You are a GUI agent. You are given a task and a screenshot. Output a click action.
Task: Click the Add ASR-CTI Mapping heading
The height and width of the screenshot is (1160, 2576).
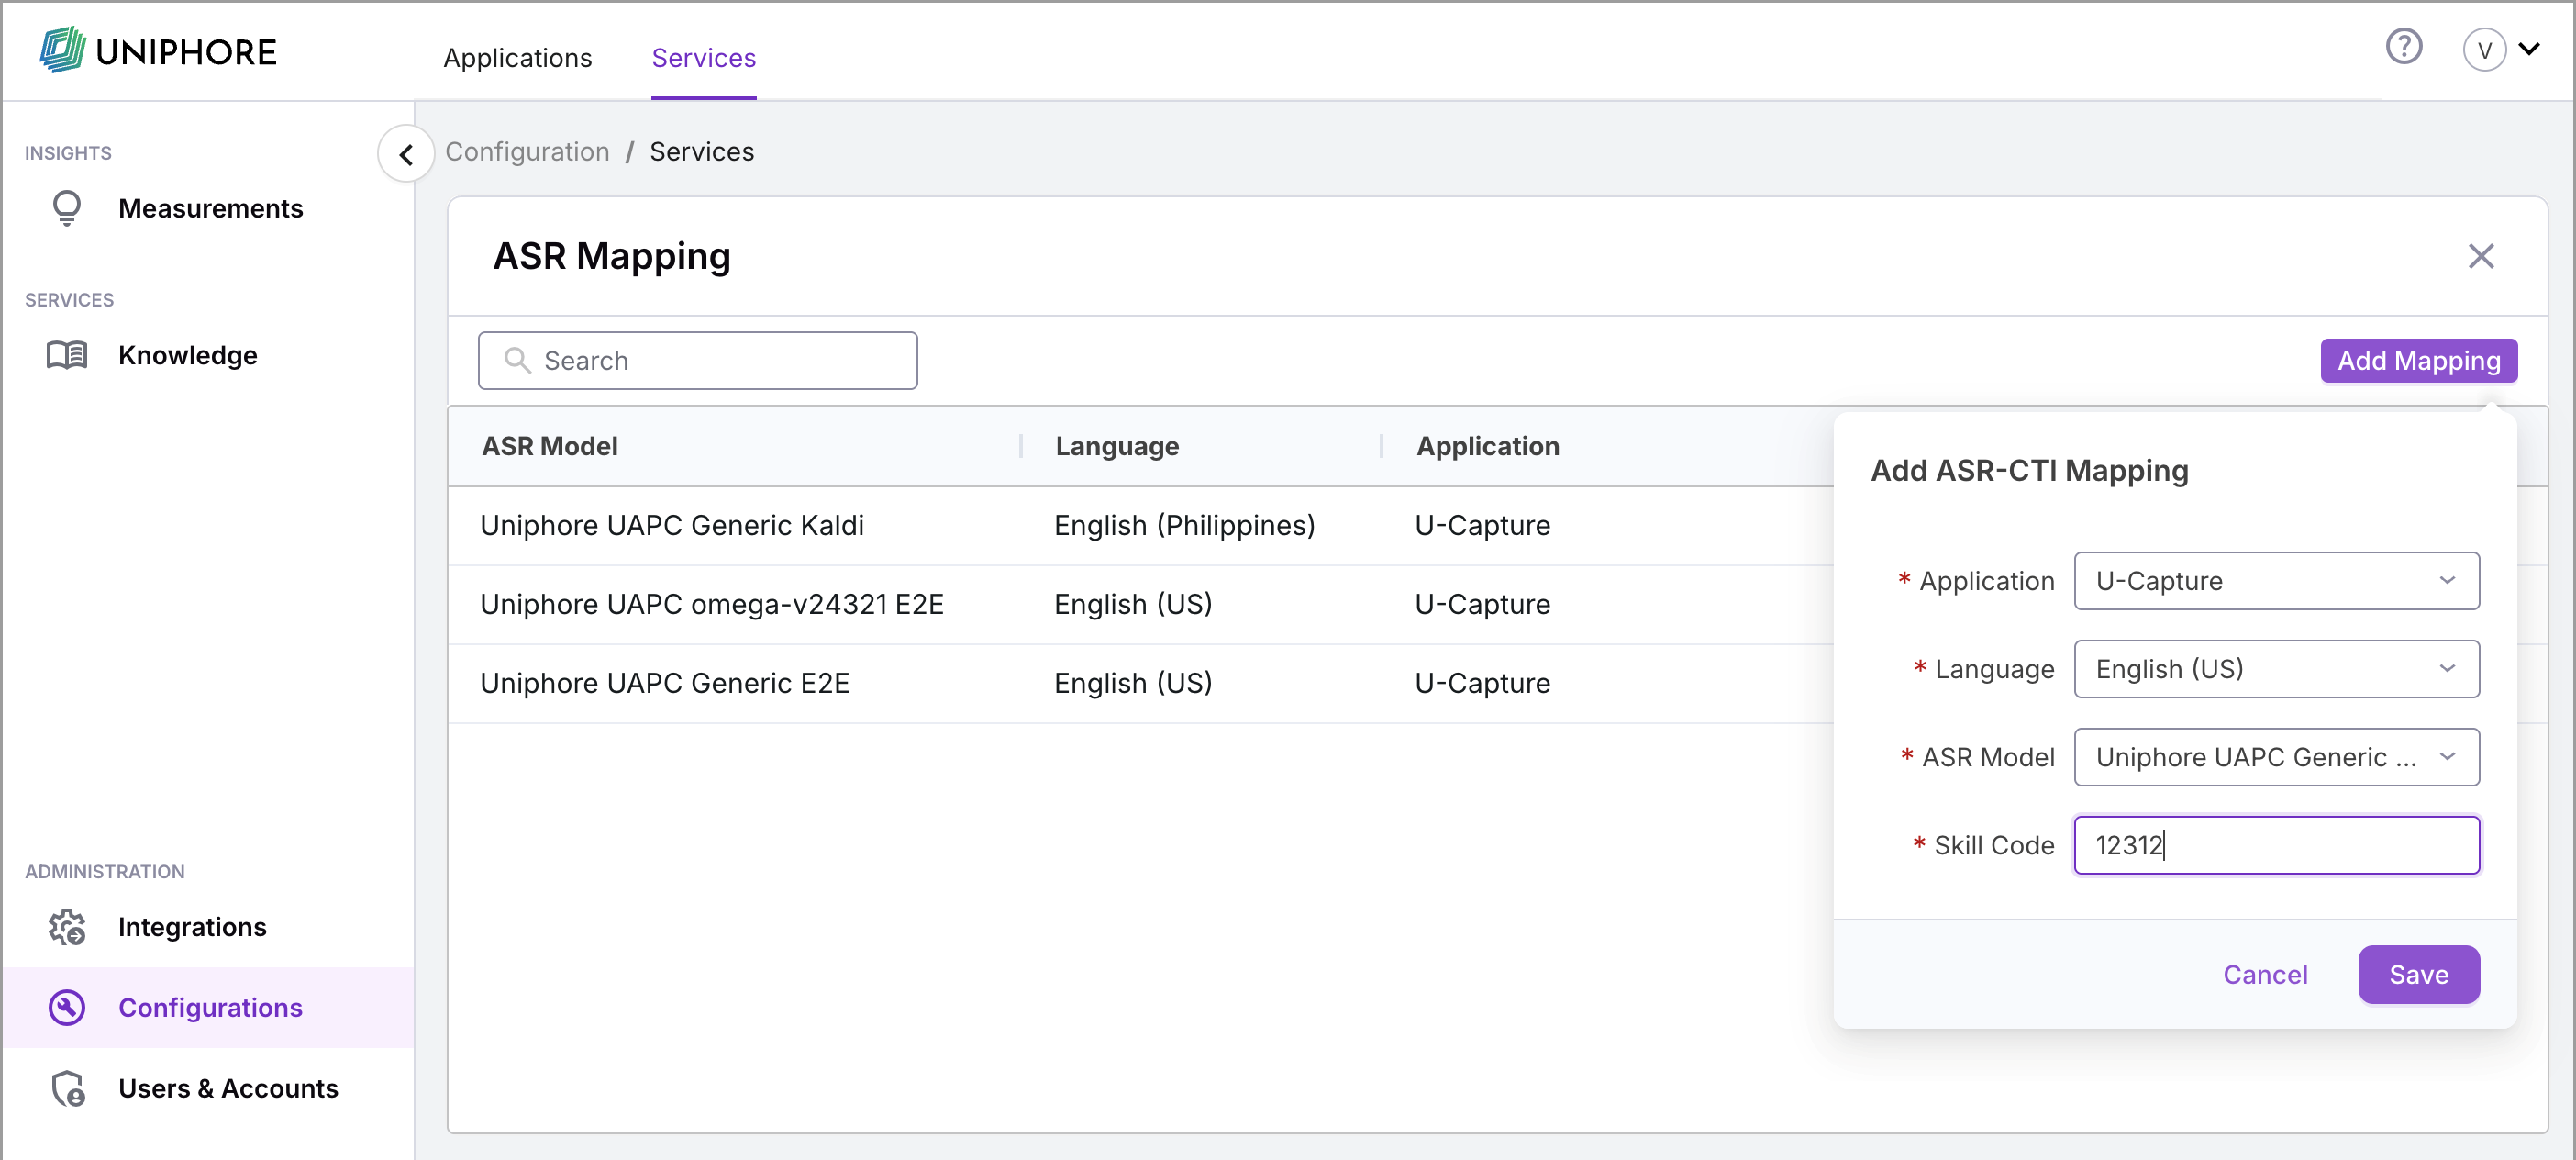[x=2029, y=471]
